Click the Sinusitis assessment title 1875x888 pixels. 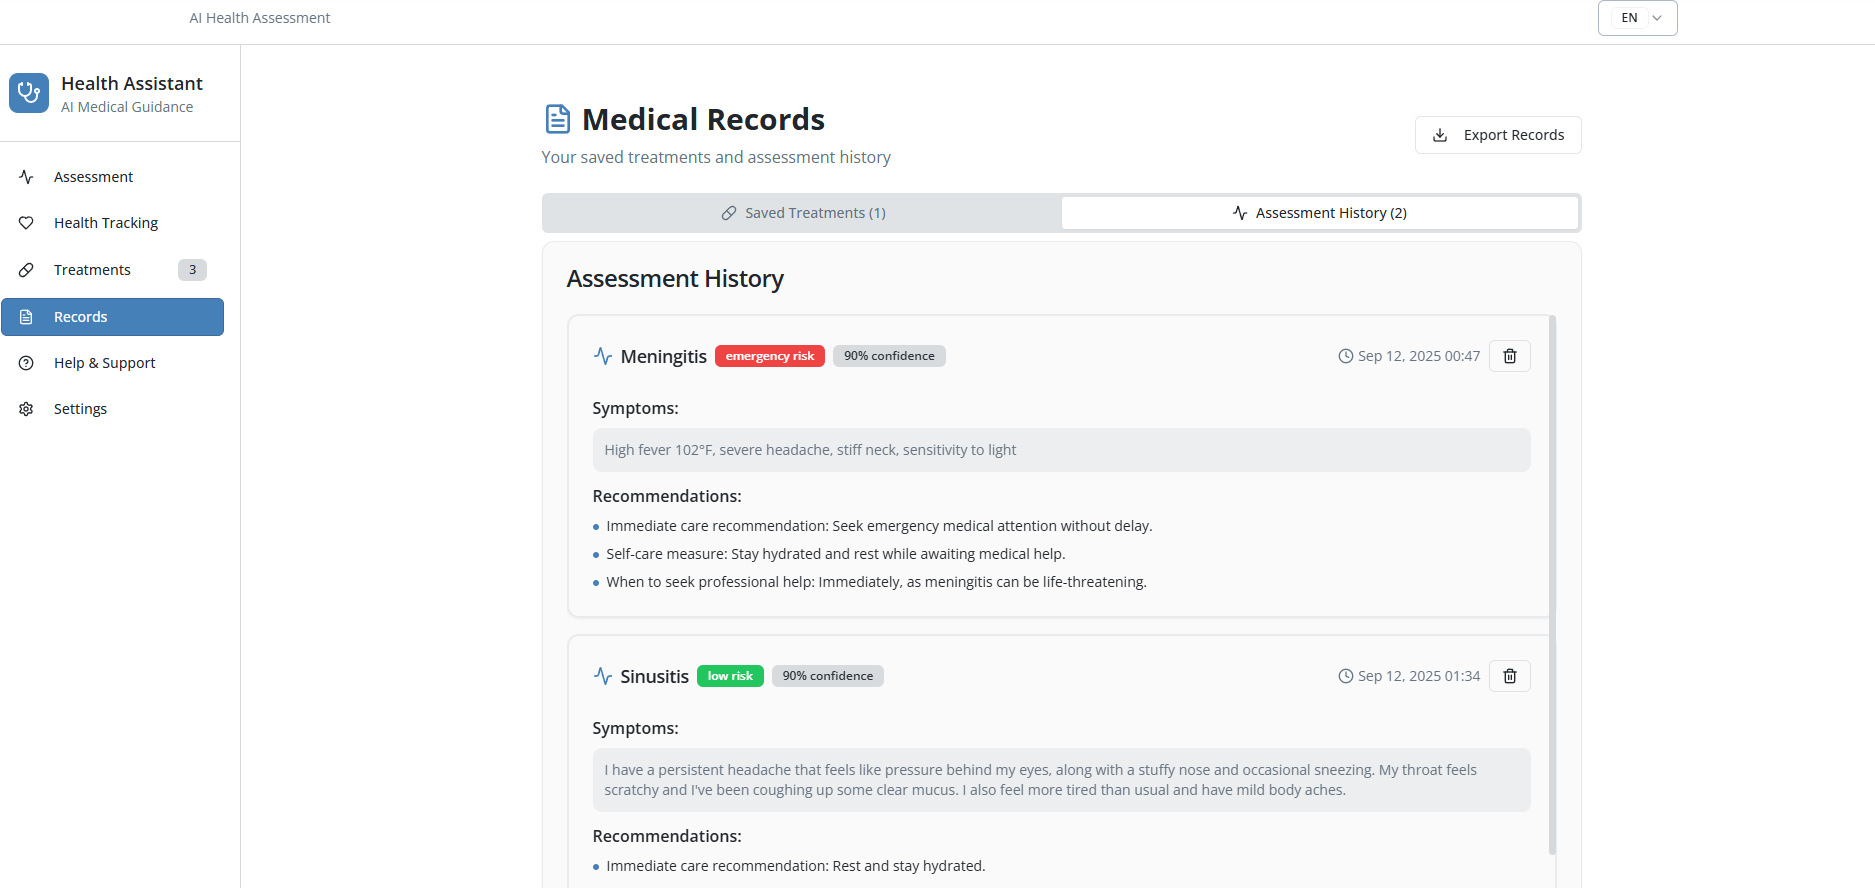pos(655,676)
